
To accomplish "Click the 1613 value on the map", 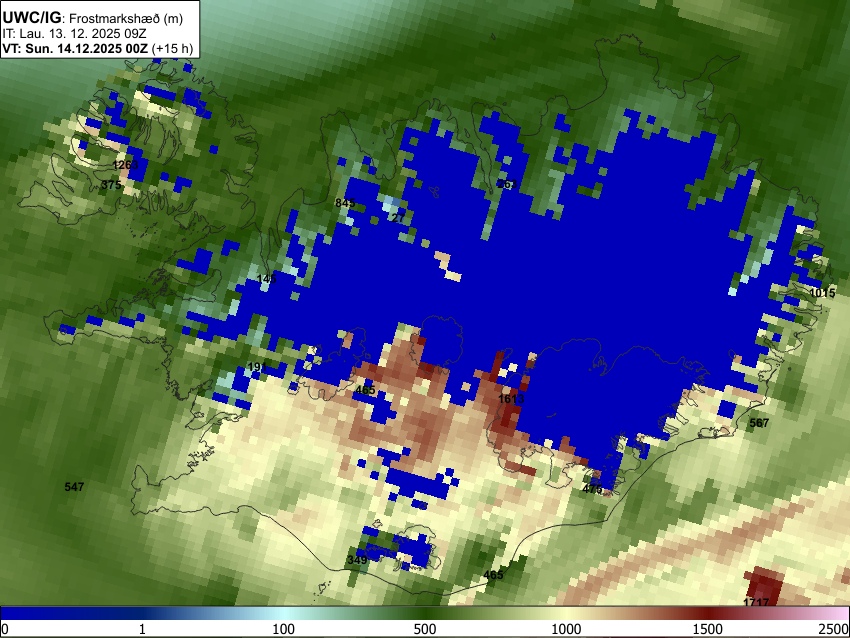I will pos(511,399).
